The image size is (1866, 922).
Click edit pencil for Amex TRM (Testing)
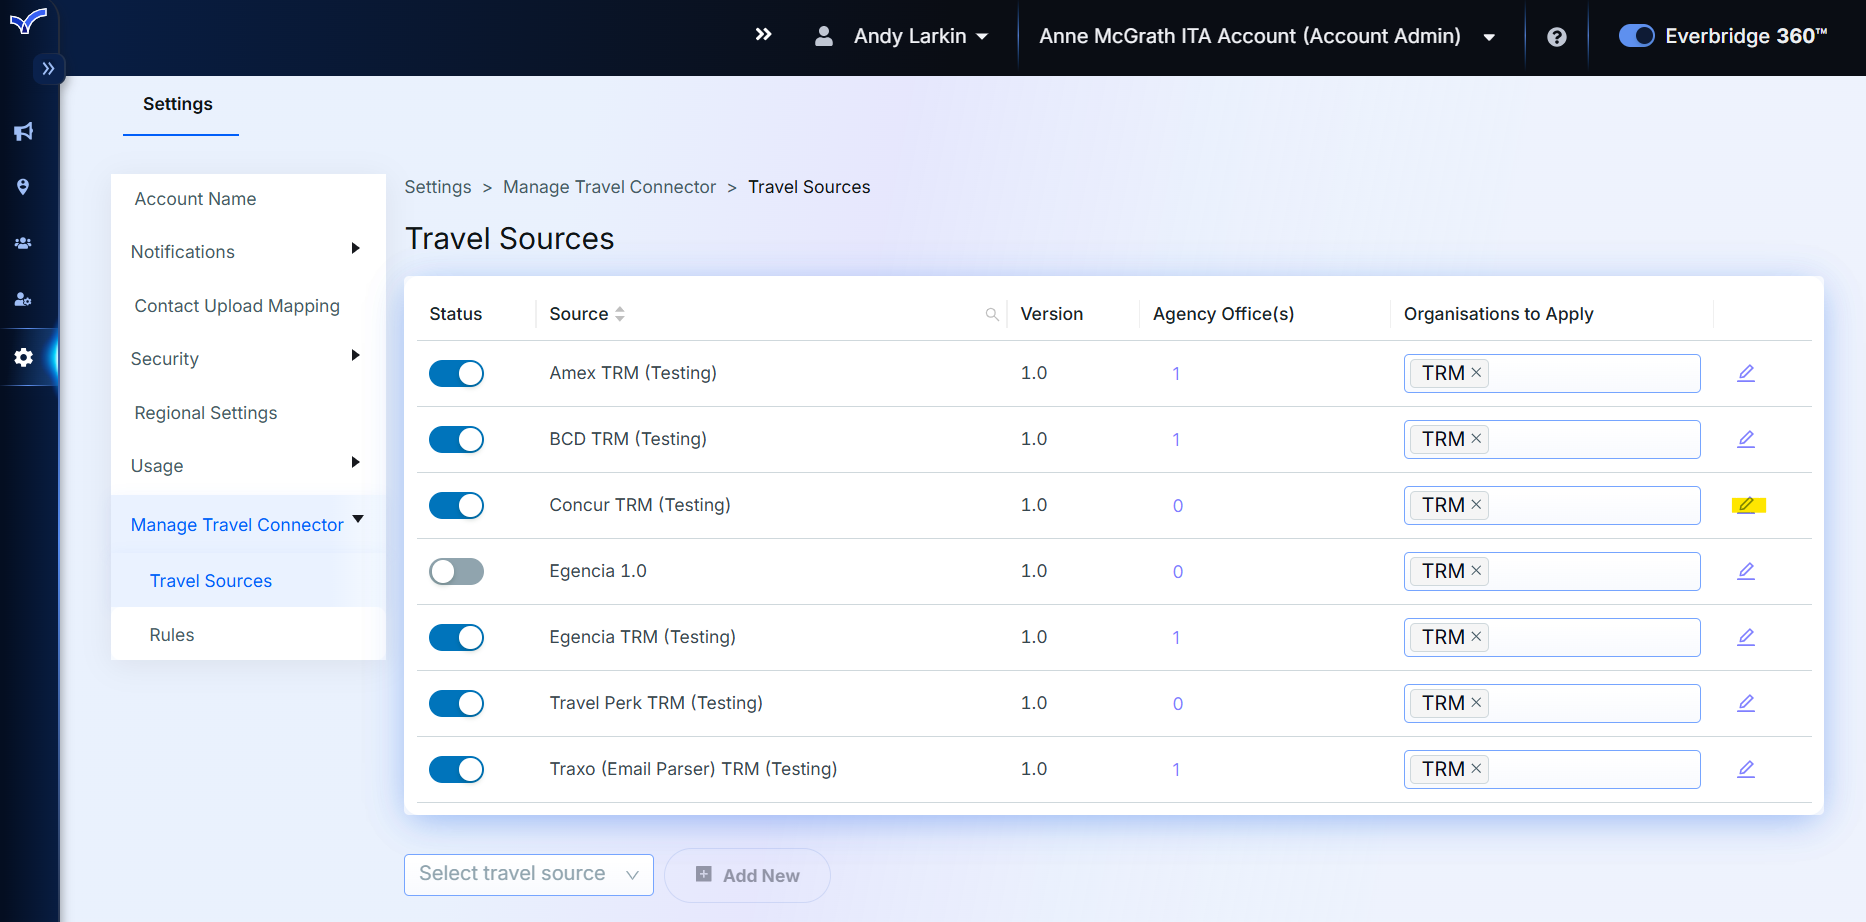tap(1746, 373)
